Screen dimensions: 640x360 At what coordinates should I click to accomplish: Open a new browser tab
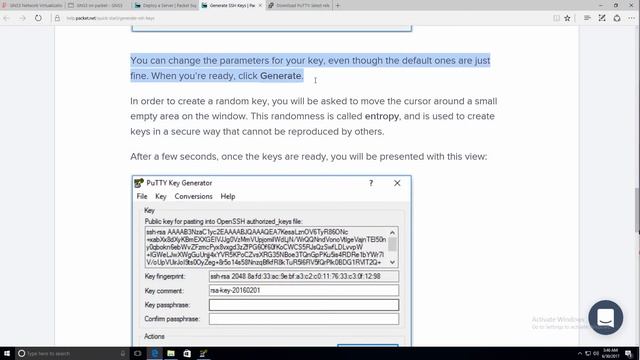tap(338, 5)
